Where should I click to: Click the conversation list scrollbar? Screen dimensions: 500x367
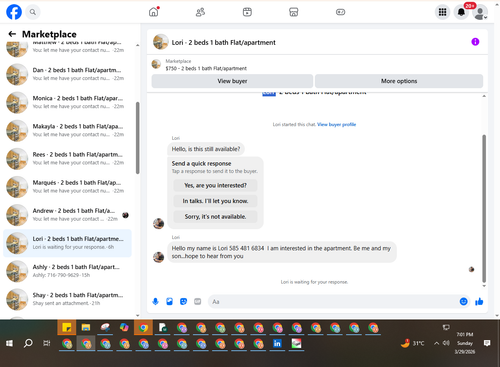point(138,138)
